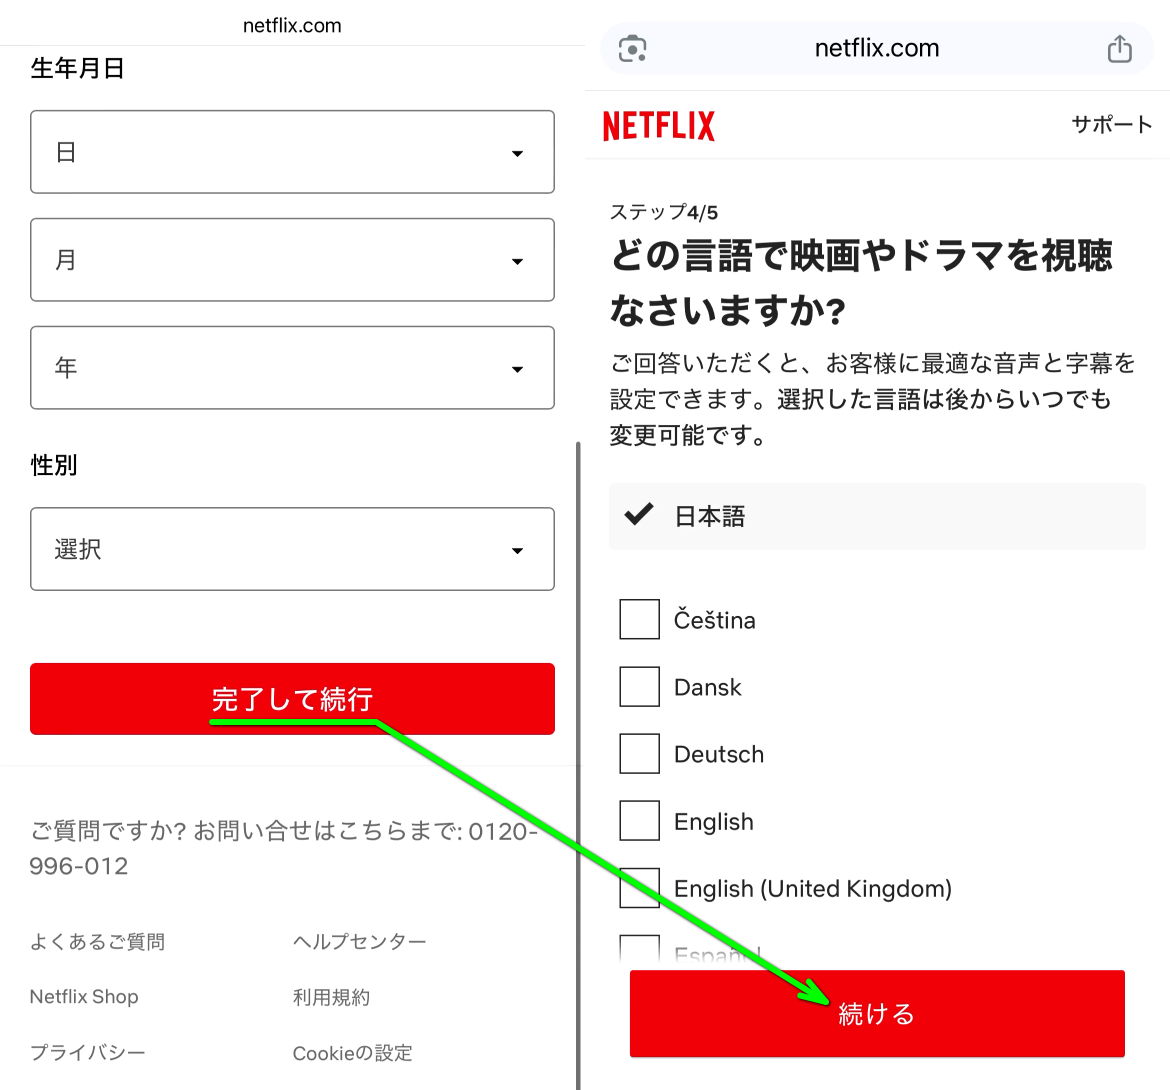Enable the Deutsch language checkbox
Viewport: 1170px width, 1090px height.
[640, 754]
